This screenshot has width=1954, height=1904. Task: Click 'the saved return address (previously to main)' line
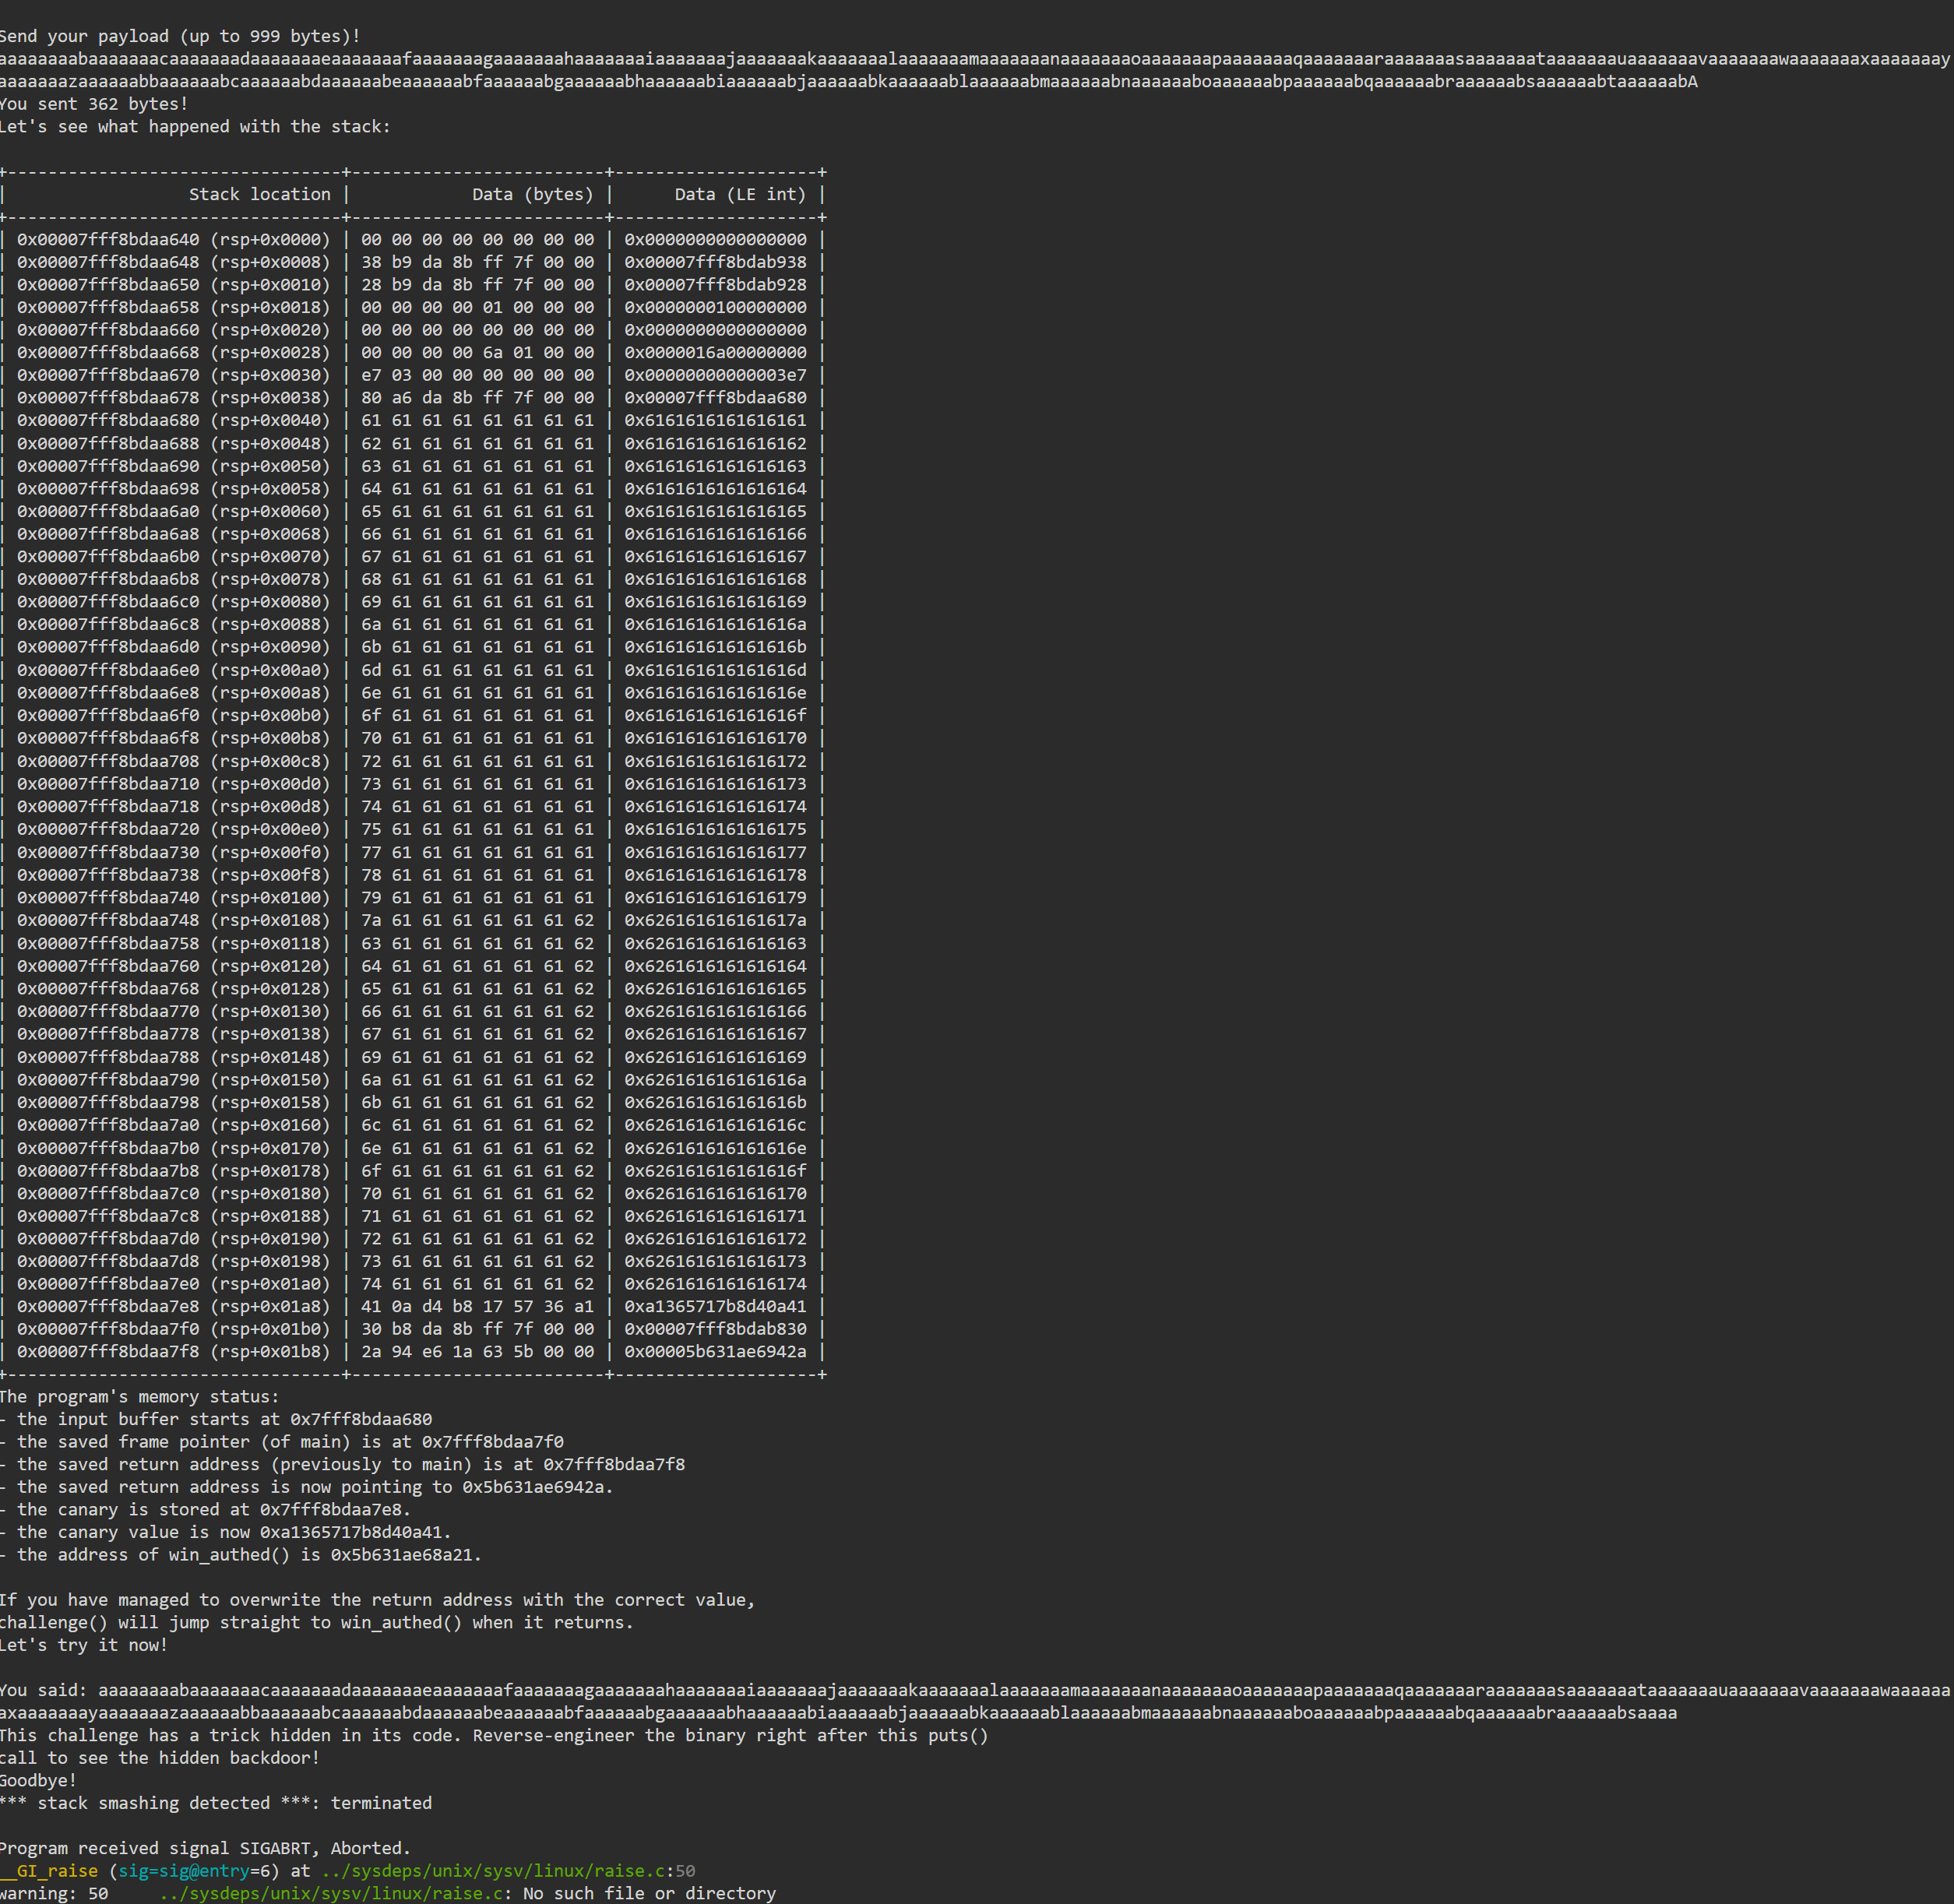pyautogui.click(x=343, y=1466)
